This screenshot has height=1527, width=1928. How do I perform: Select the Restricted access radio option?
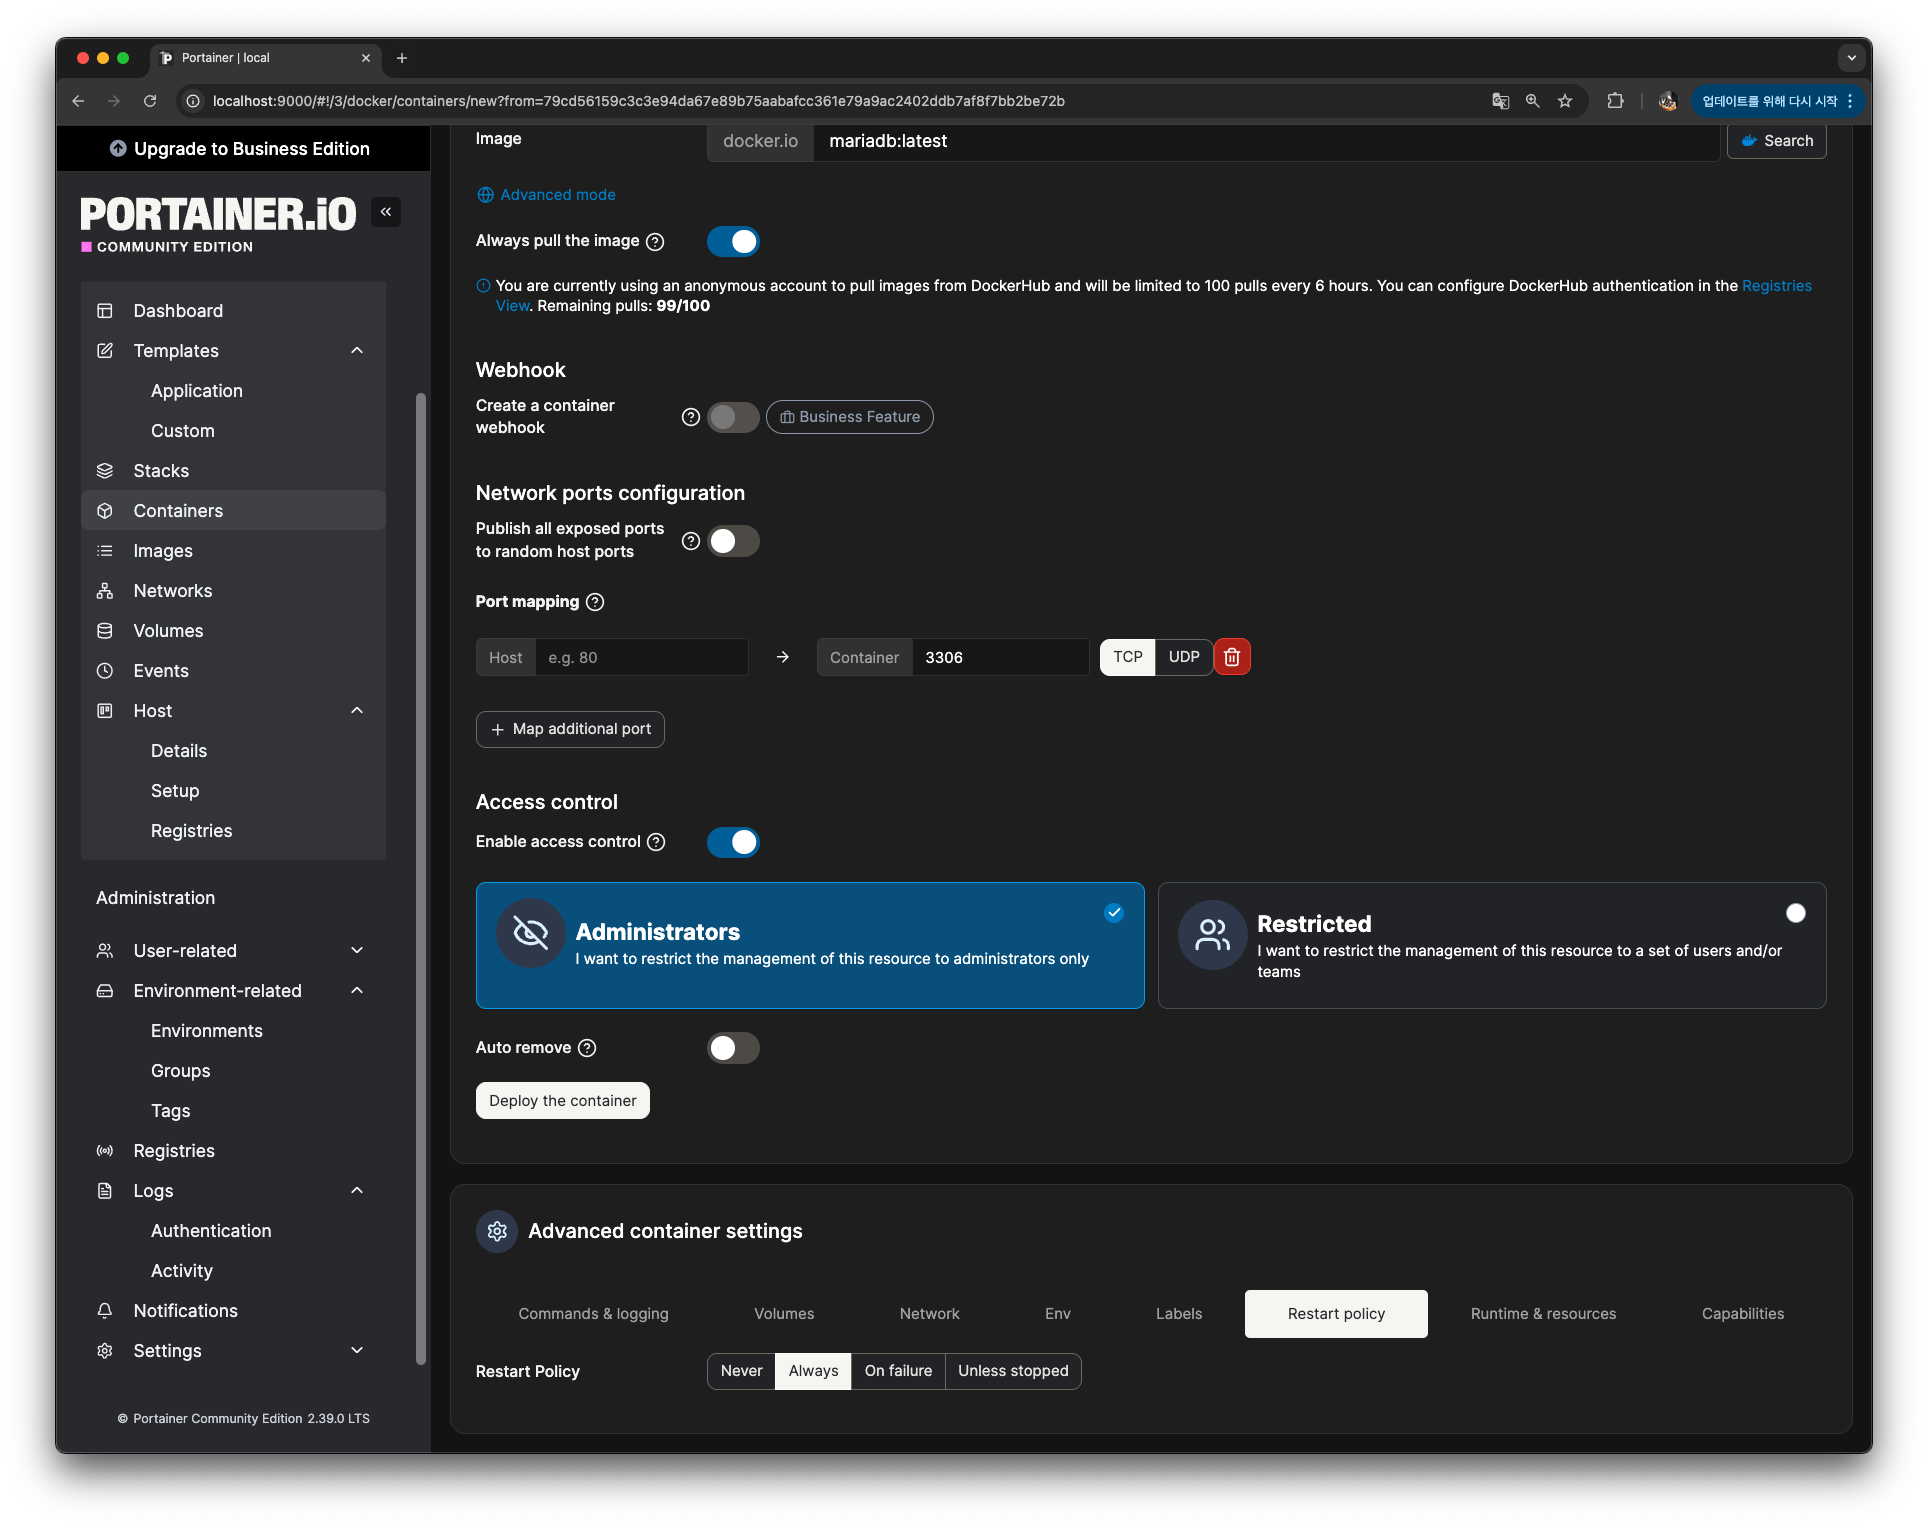point(1795,913)
